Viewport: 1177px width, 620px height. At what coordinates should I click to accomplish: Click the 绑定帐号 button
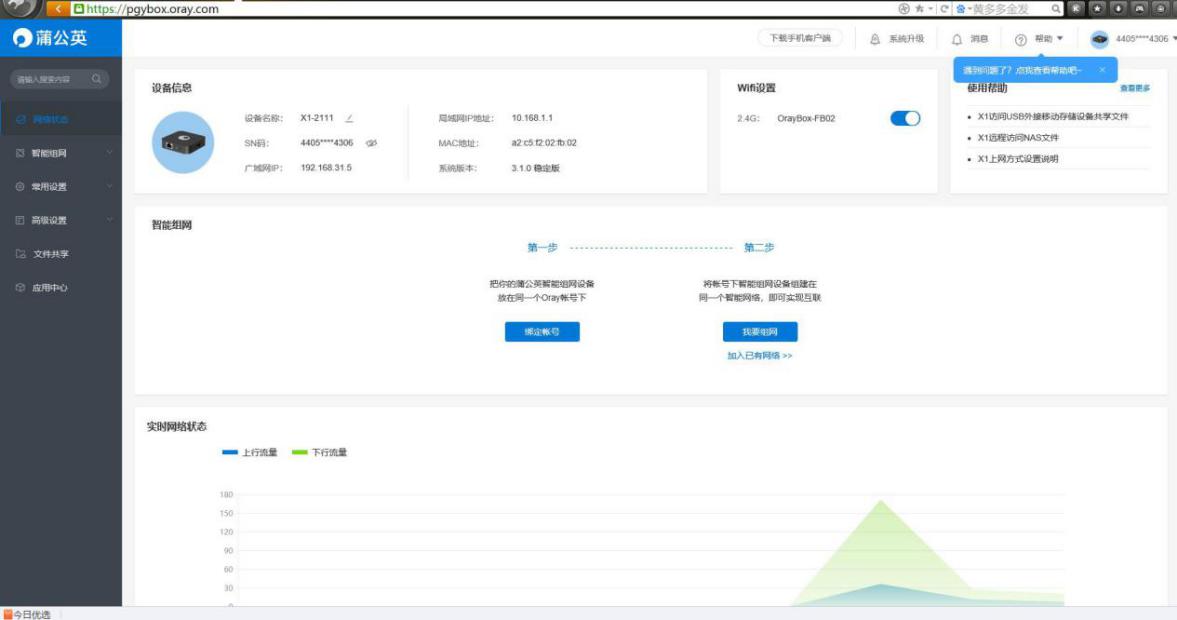(542, 332)
